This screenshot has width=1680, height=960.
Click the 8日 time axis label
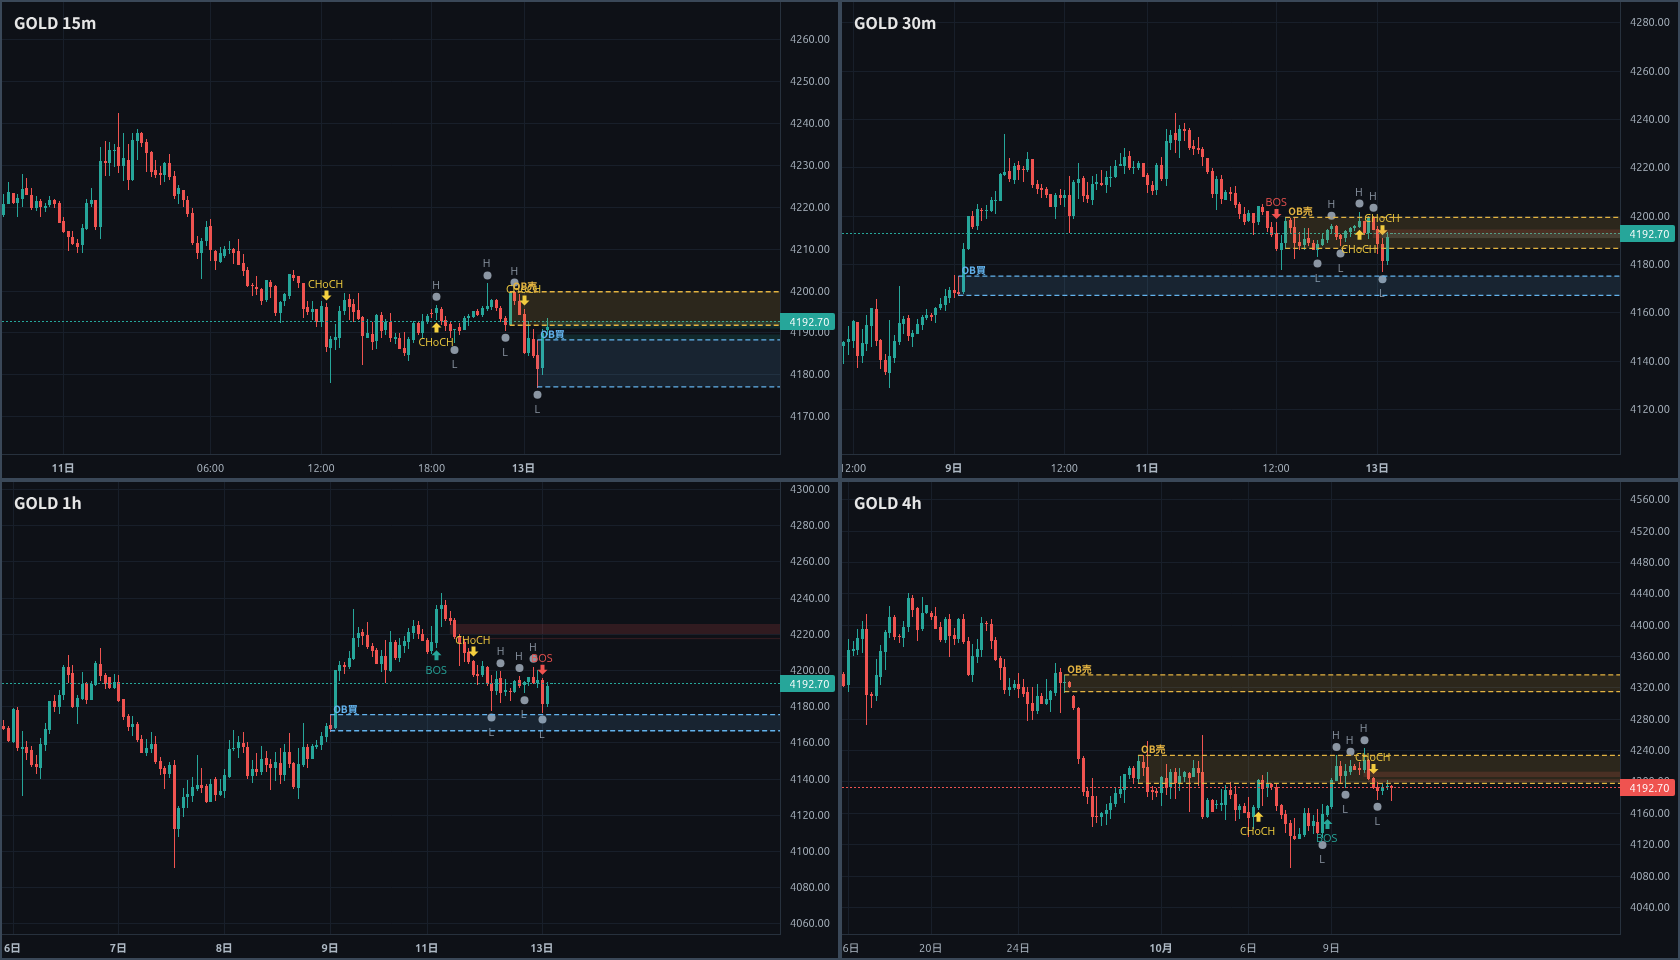pyautogui.click(x=224, y=948)
